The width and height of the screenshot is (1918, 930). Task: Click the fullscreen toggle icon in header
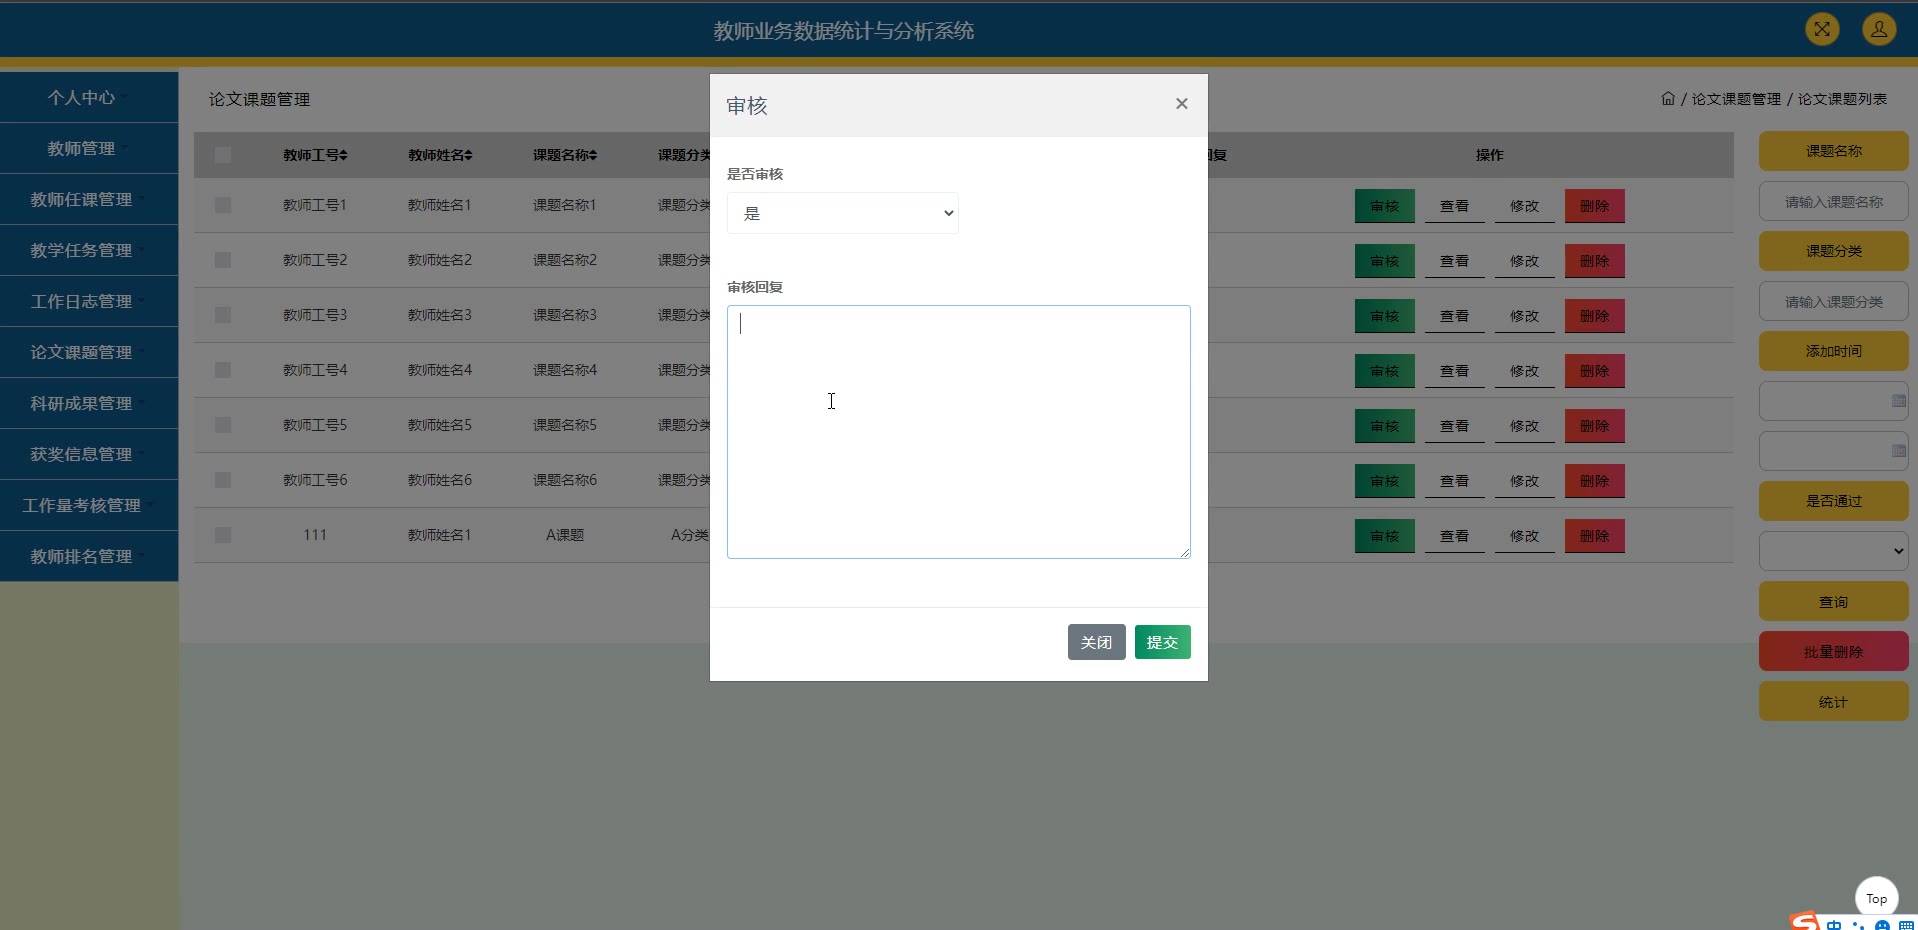click(x=1822, y=29)
